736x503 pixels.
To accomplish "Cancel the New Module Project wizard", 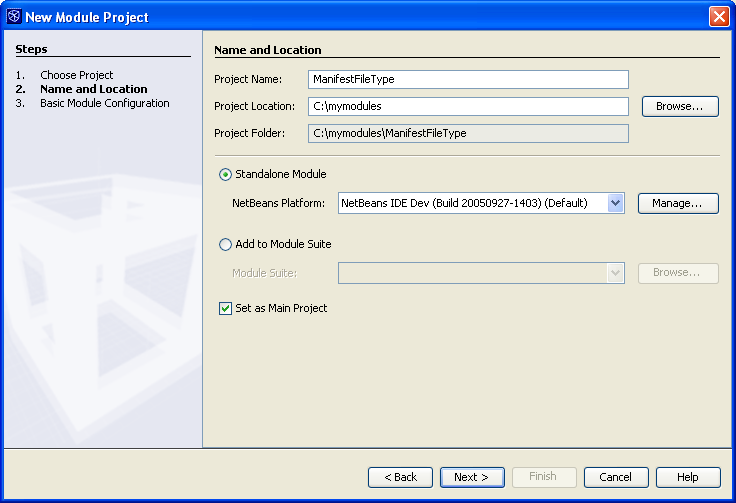I will (616, 477).
